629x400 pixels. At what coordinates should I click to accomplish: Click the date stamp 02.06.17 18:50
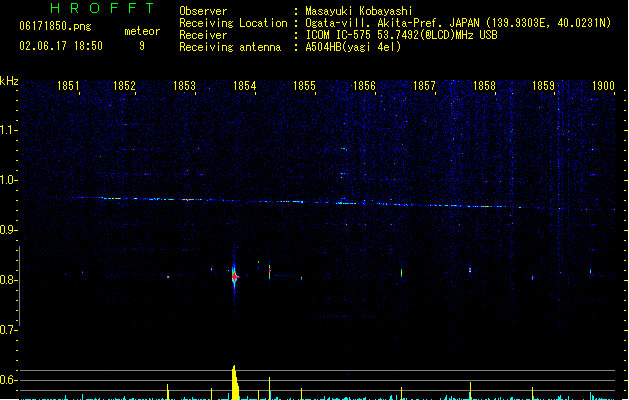61,46
